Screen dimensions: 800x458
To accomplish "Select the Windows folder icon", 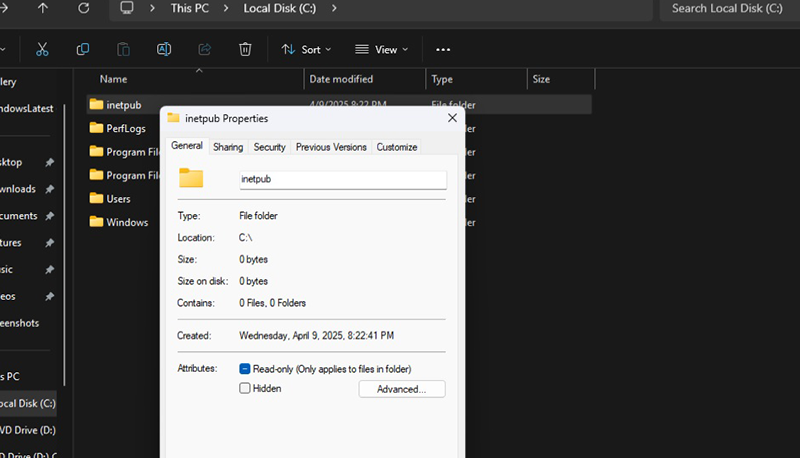I will click(97, 222).
